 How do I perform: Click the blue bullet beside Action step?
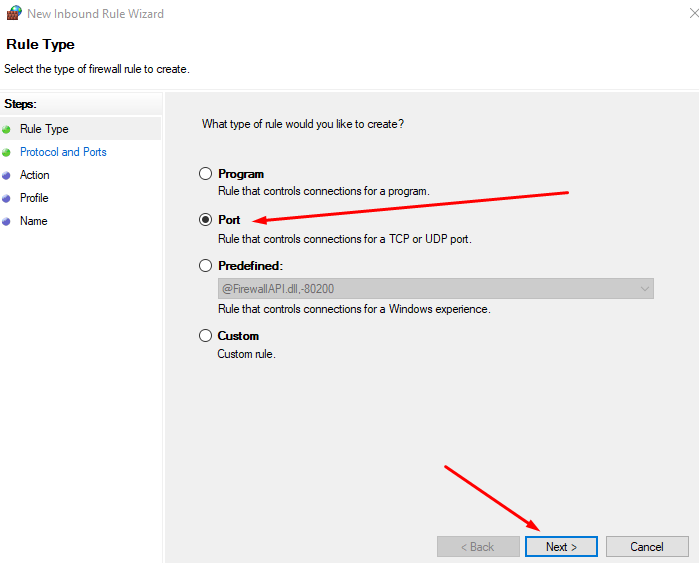[7, 175]
